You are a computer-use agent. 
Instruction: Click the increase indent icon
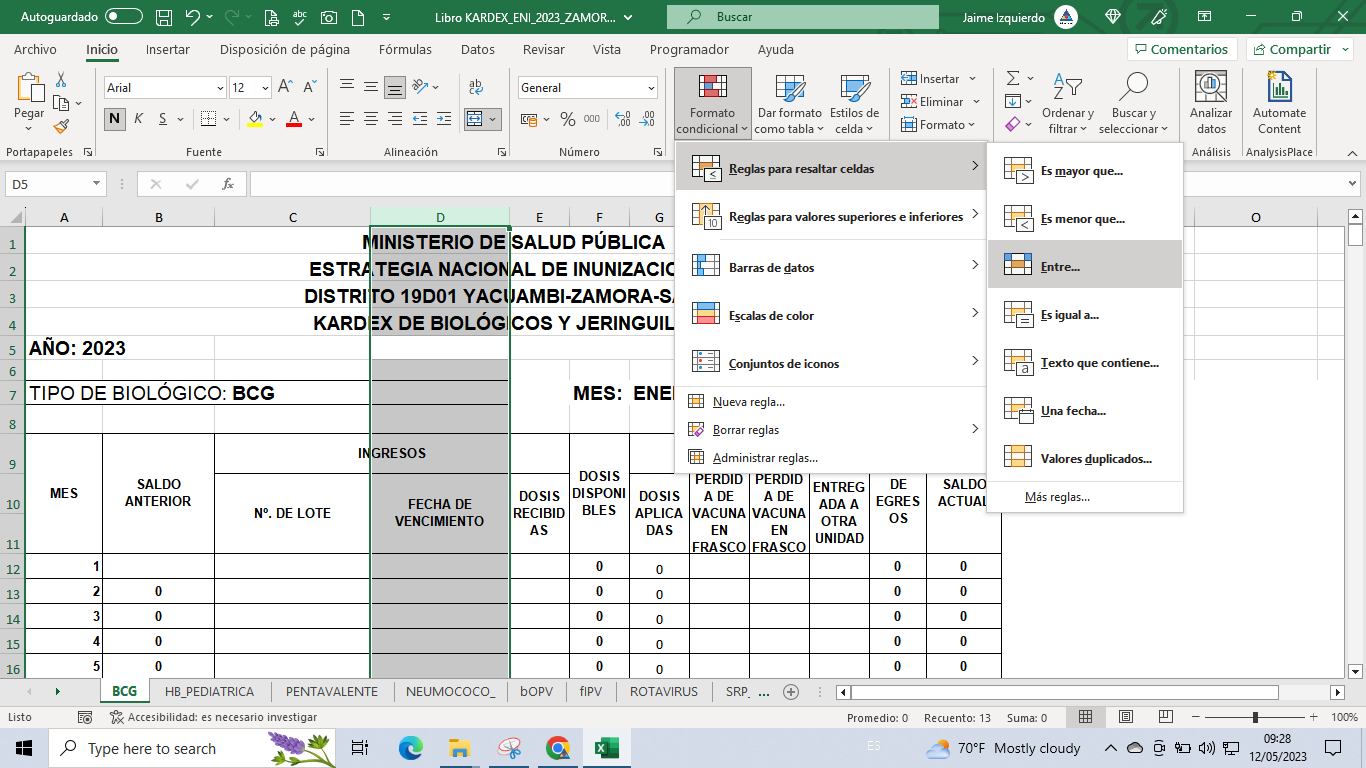[x=446, y=119]
